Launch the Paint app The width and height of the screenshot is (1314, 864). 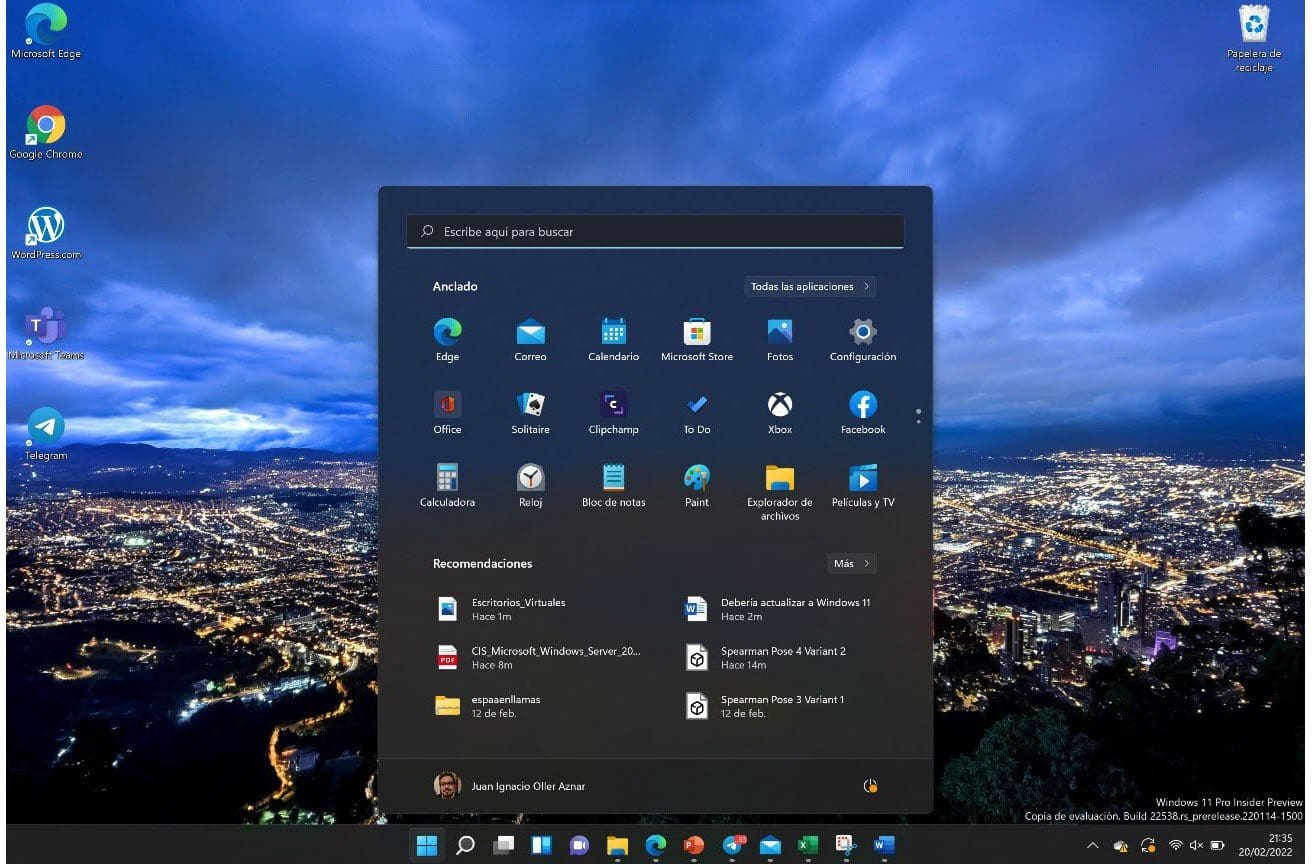click(697, 485)
